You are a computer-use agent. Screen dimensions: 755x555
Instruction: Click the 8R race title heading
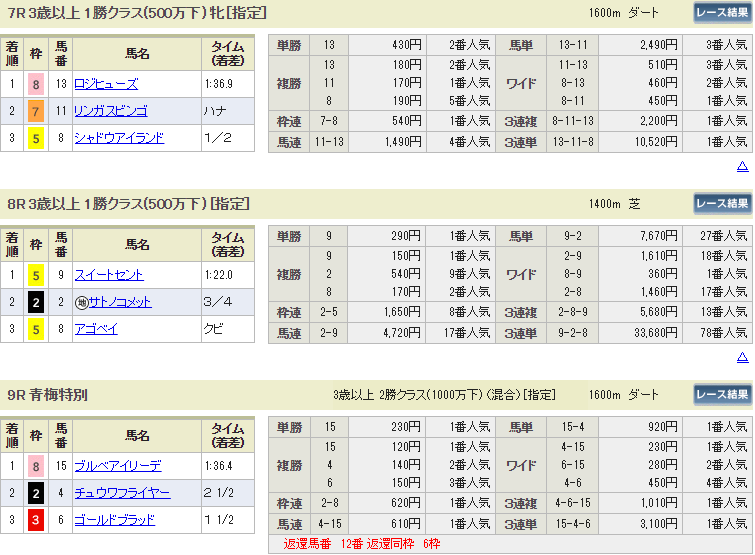[128, 204]
